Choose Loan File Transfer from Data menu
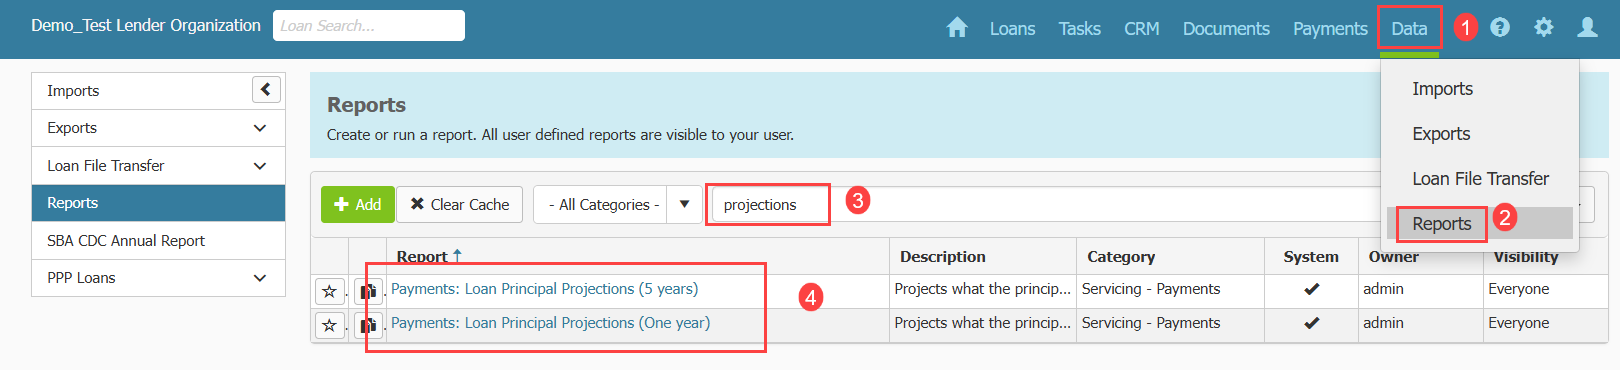 [1480, 179]
